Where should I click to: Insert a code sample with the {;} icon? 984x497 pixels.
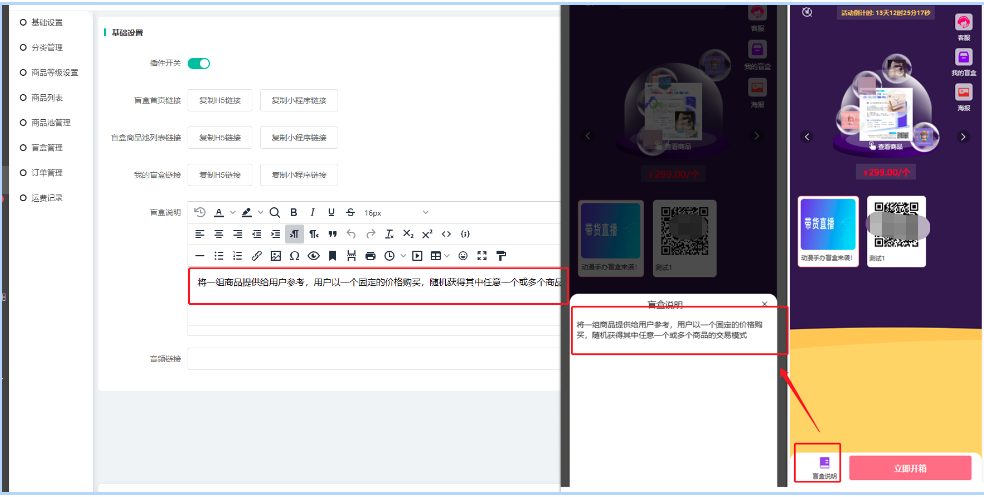coord(465,234)
